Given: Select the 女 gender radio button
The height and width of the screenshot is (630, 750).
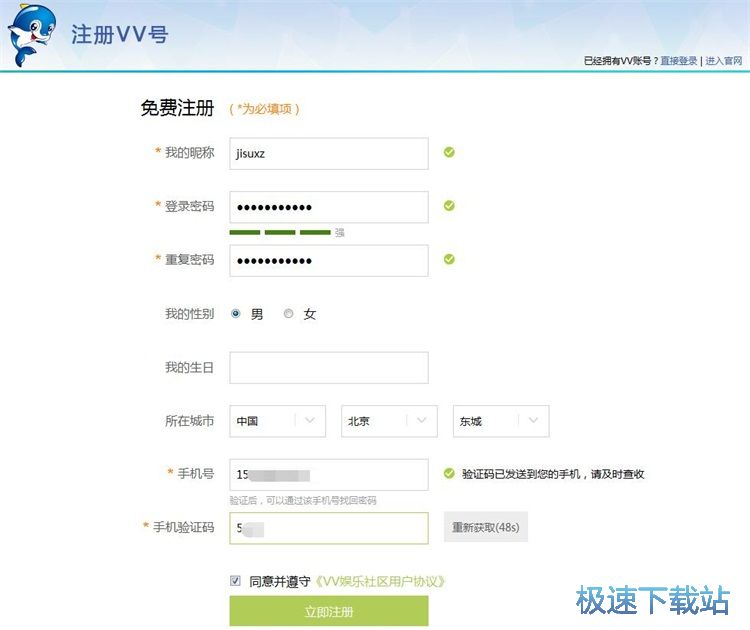Looking at the screenshot, I should 288,314.
